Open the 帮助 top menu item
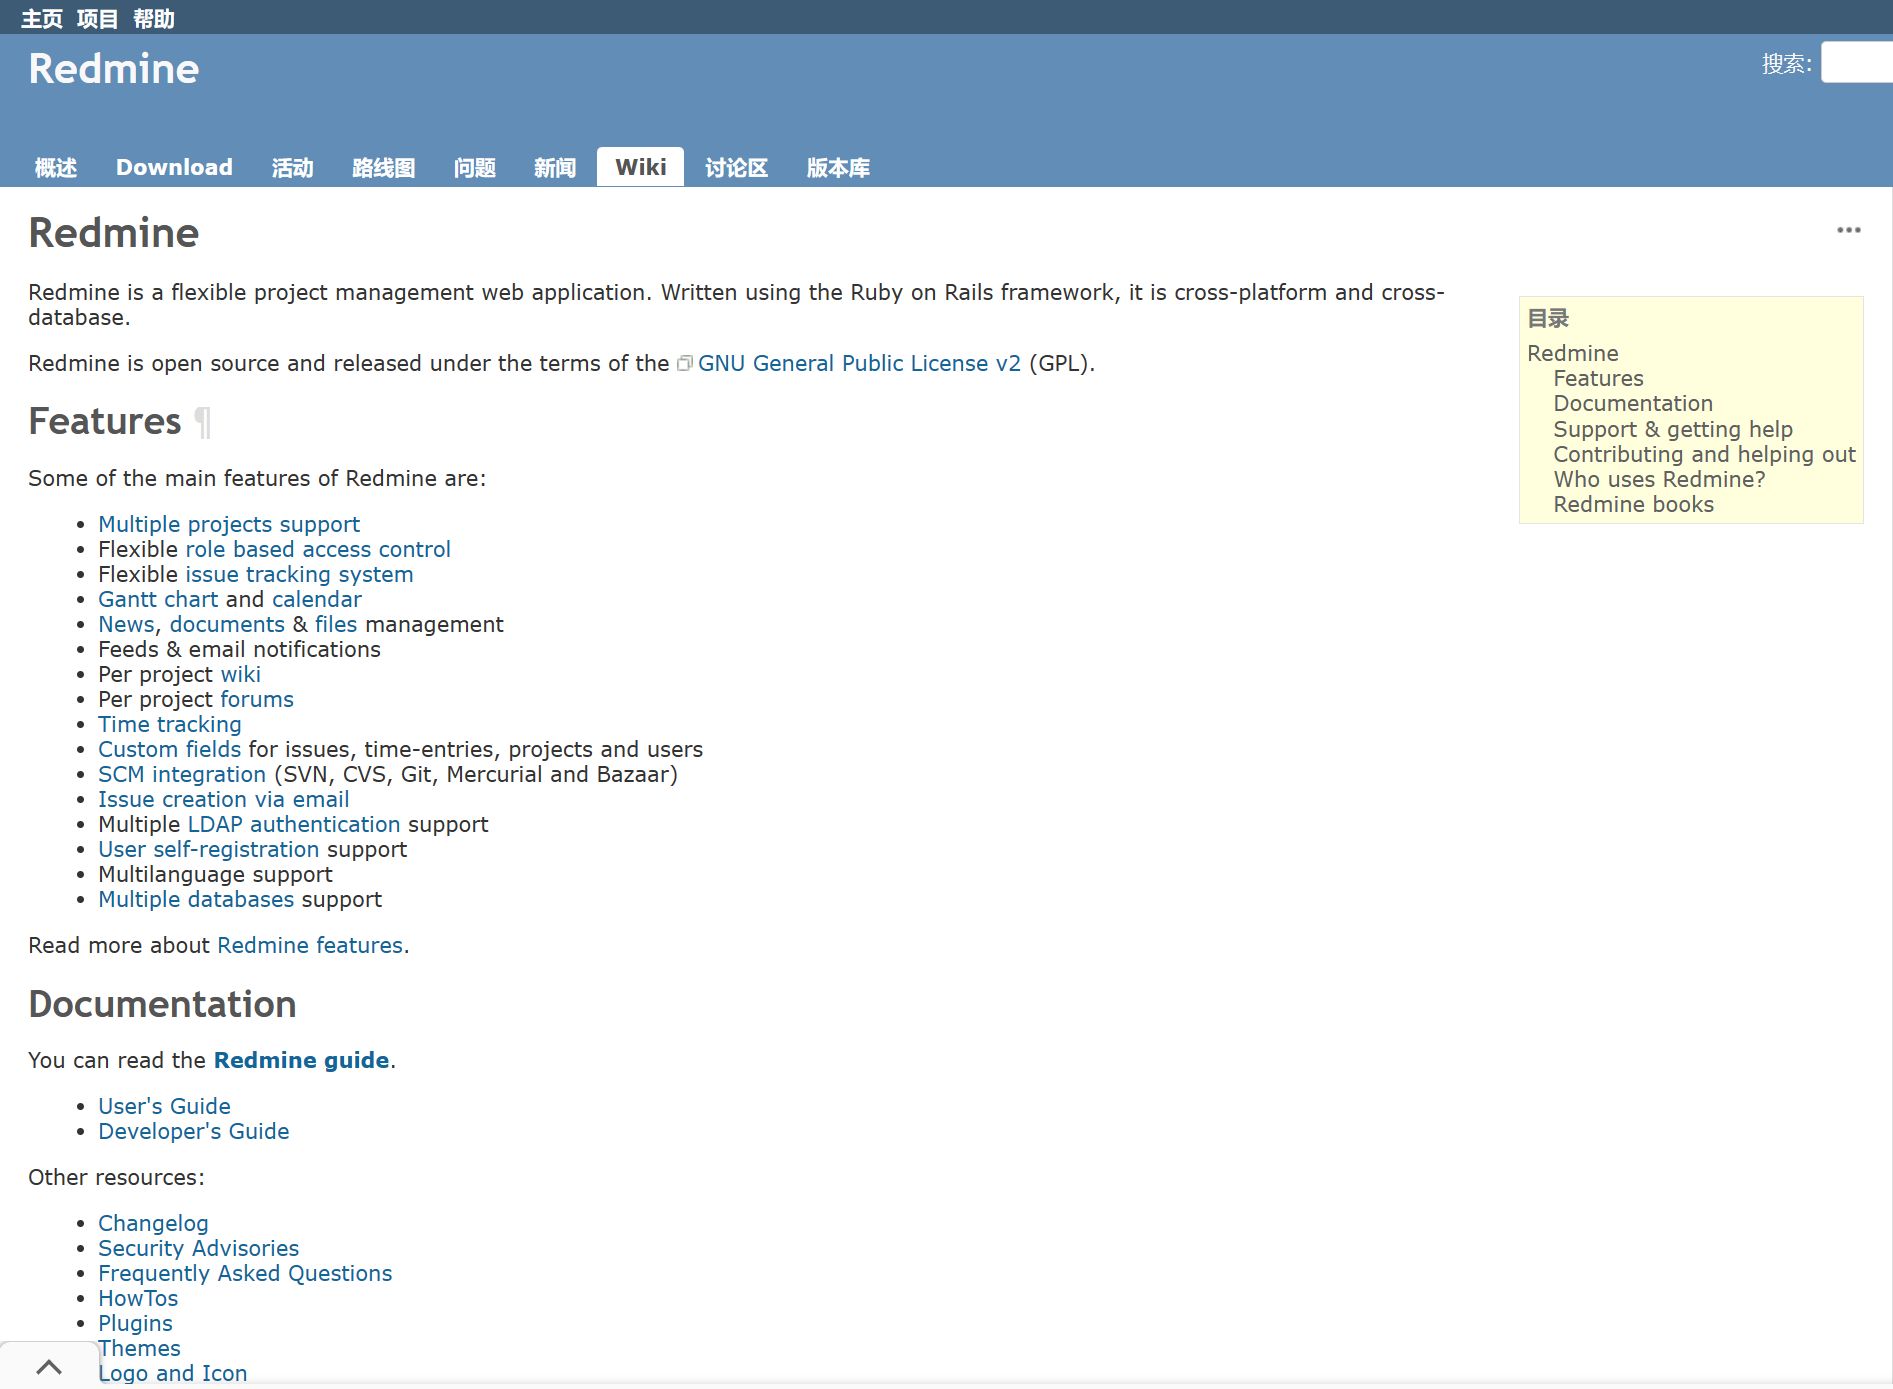1893x1389 pixels. pyautogui.click(x=154, y=18)
